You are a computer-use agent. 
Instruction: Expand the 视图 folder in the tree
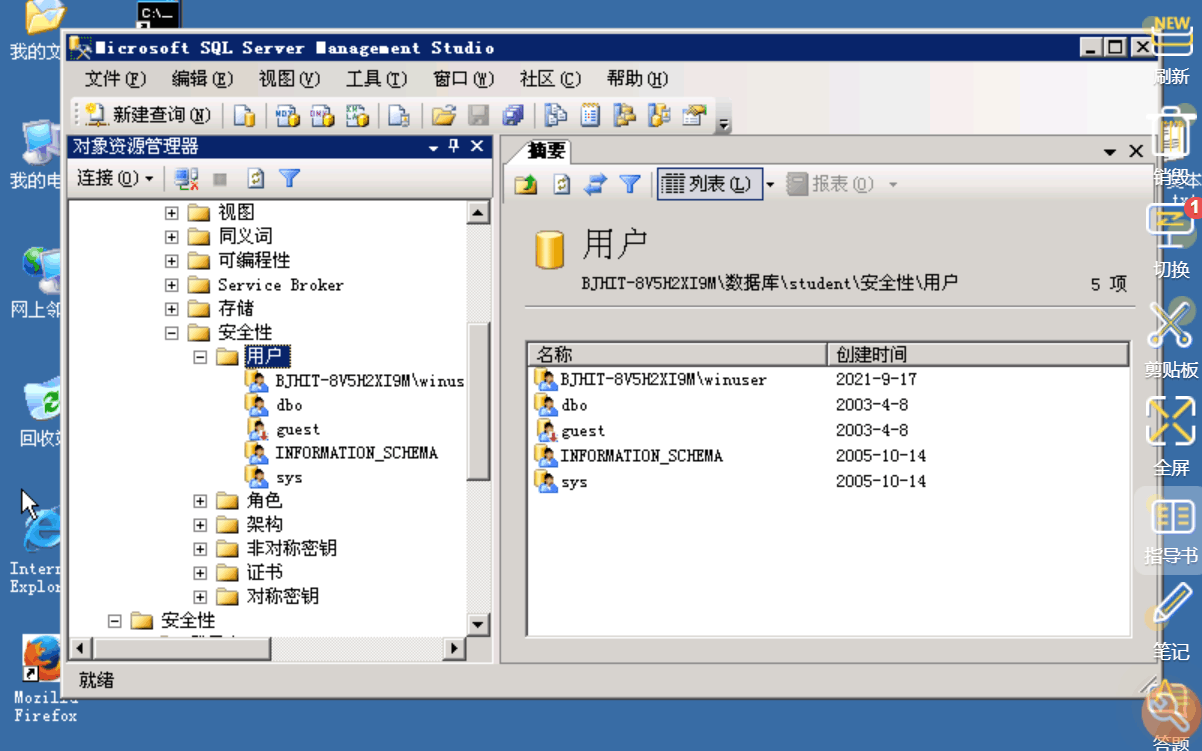pos(172,212)
